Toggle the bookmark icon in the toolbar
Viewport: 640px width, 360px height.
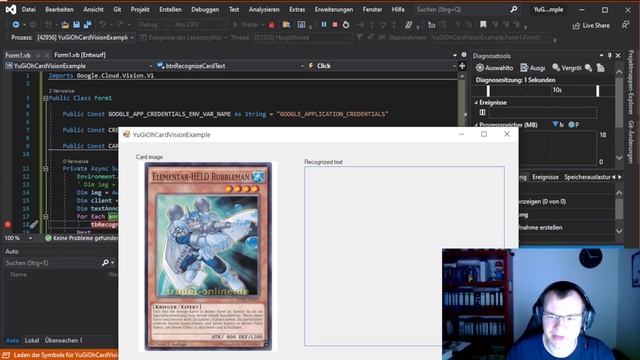483,24
